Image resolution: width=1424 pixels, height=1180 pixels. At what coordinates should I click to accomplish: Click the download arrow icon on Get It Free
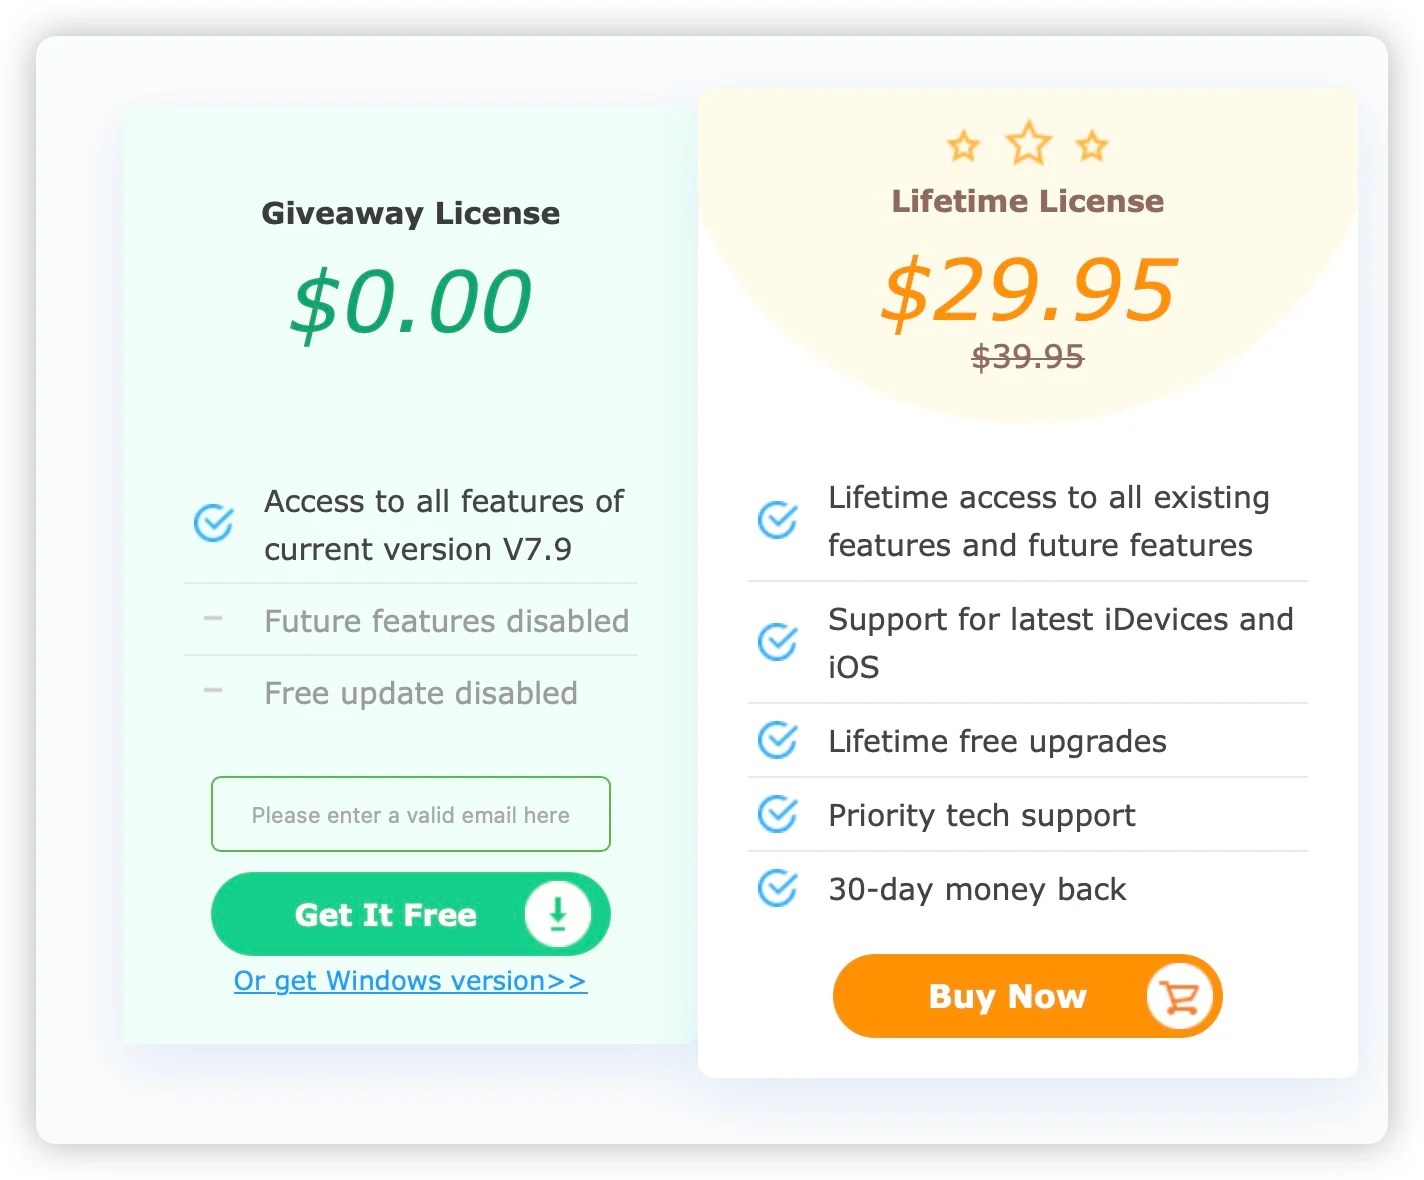(x=557, y=914)
